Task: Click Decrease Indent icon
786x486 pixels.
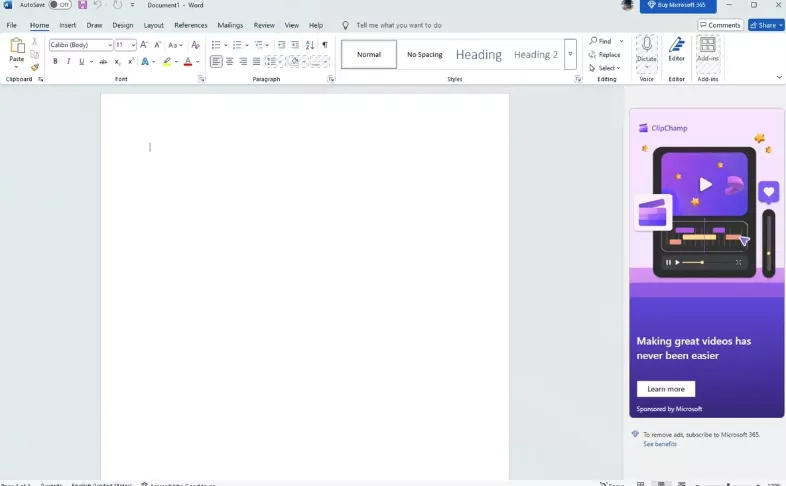Action: click(x=282, y=45)
